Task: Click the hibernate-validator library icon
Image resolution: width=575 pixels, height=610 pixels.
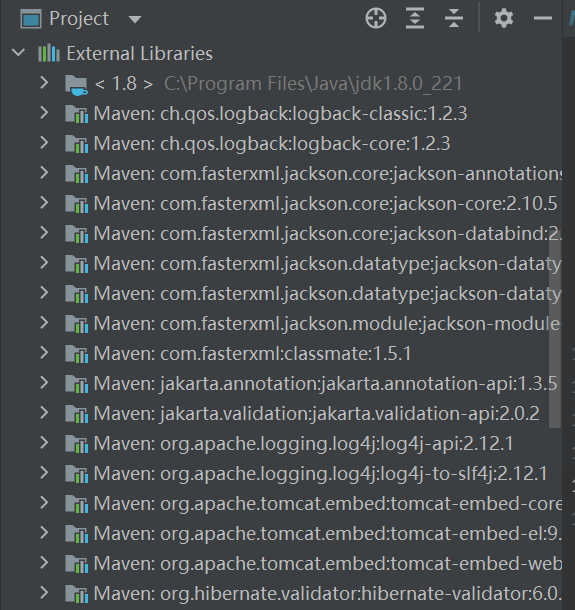Action: pos(76,594)
